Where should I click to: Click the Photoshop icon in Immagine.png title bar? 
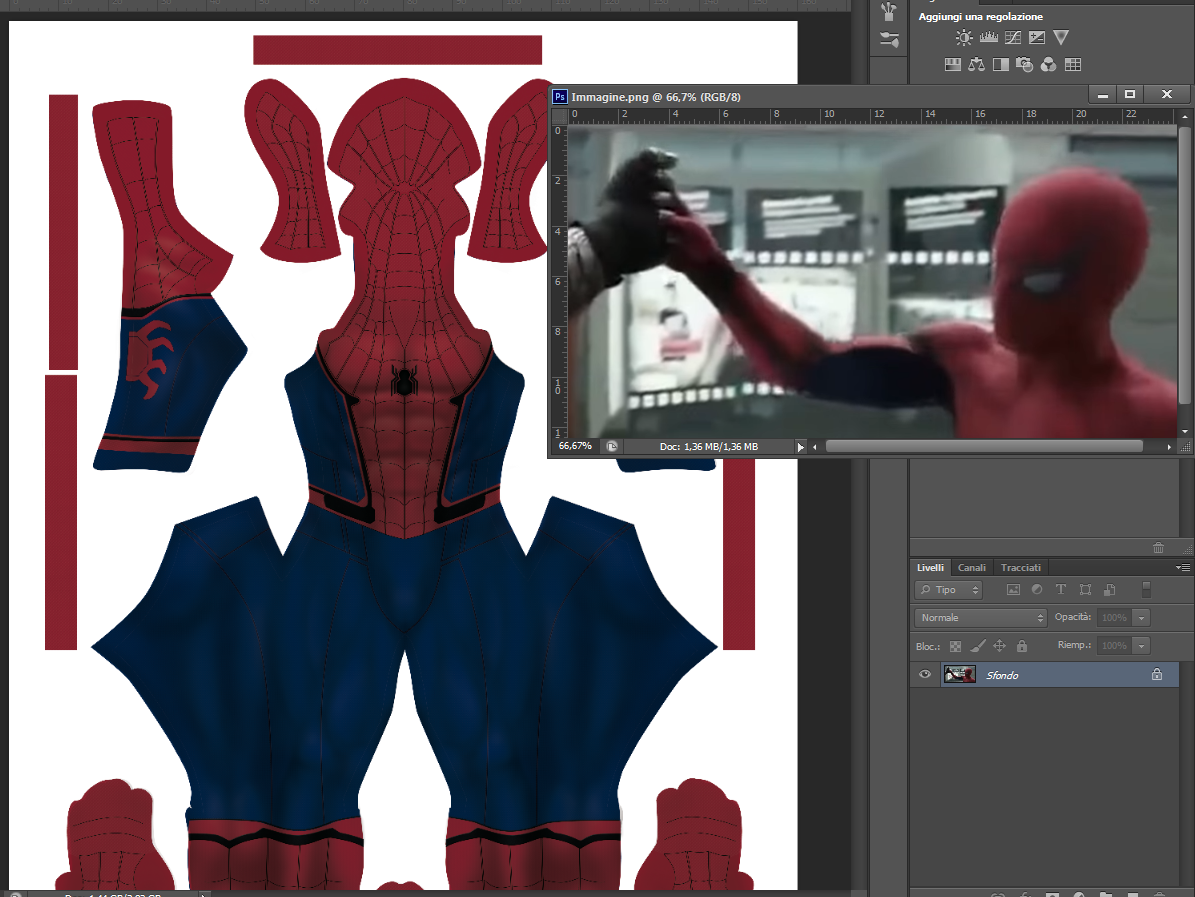pyautogui.click(x=560, y=97)
